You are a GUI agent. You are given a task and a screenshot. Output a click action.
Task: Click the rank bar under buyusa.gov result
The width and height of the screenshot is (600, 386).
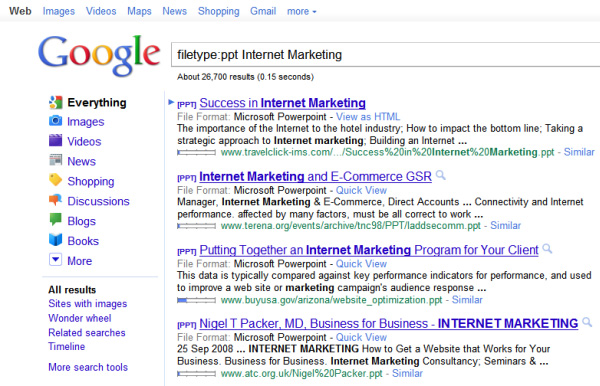(196, 300)
